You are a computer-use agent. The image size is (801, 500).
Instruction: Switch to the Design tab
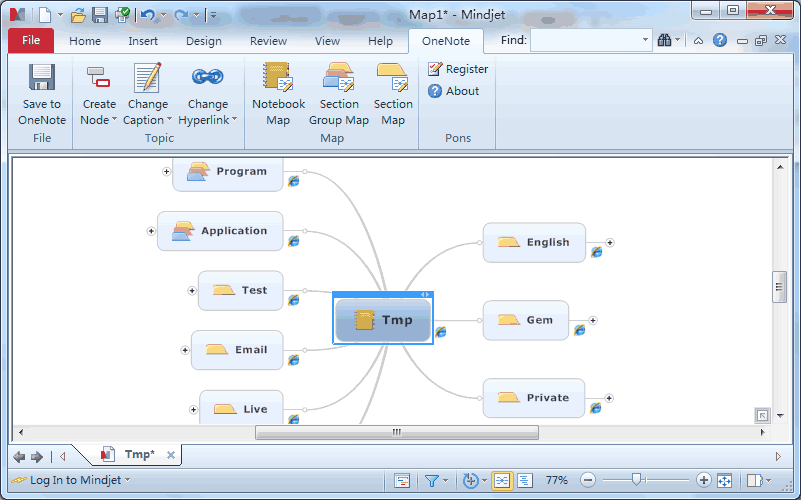click(x=203, y=41)
